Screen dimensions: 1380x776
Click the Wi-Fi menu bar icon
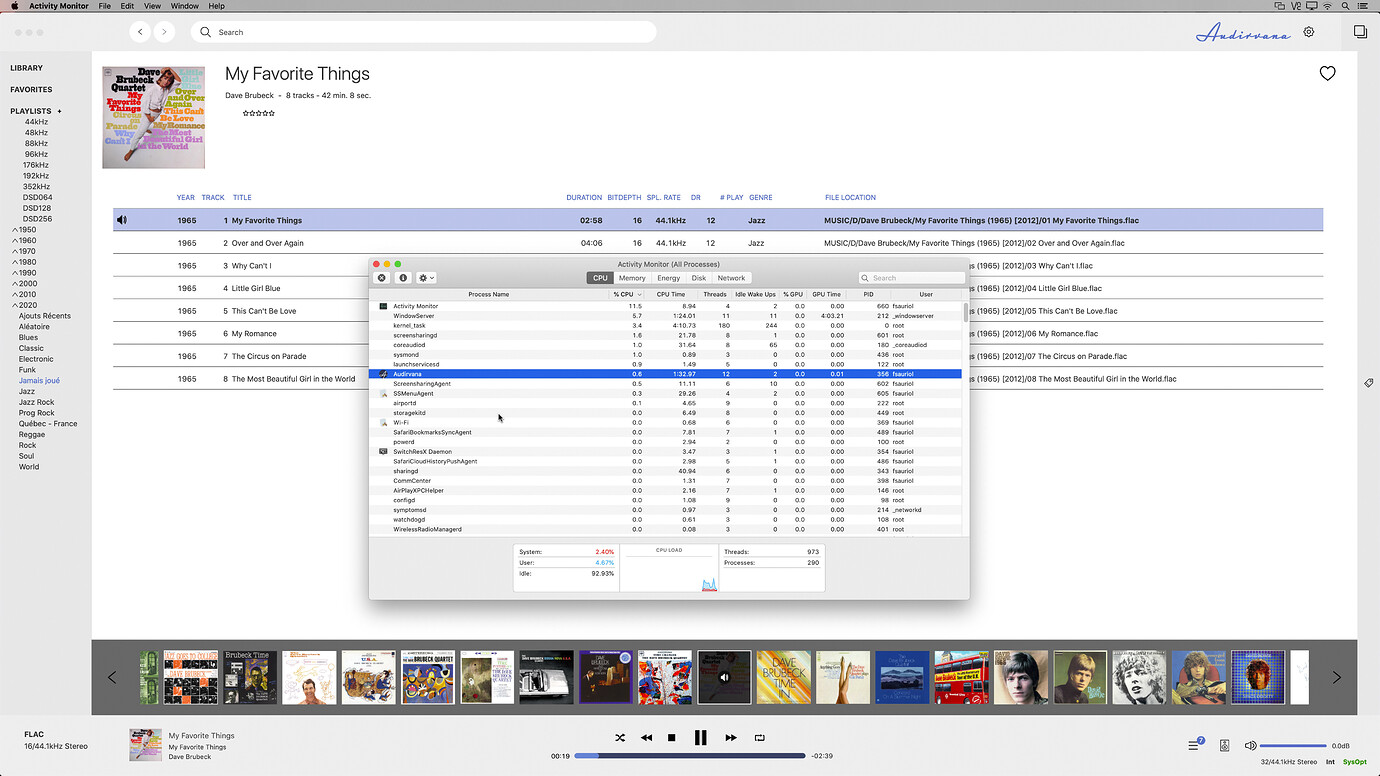point(1327,6)
